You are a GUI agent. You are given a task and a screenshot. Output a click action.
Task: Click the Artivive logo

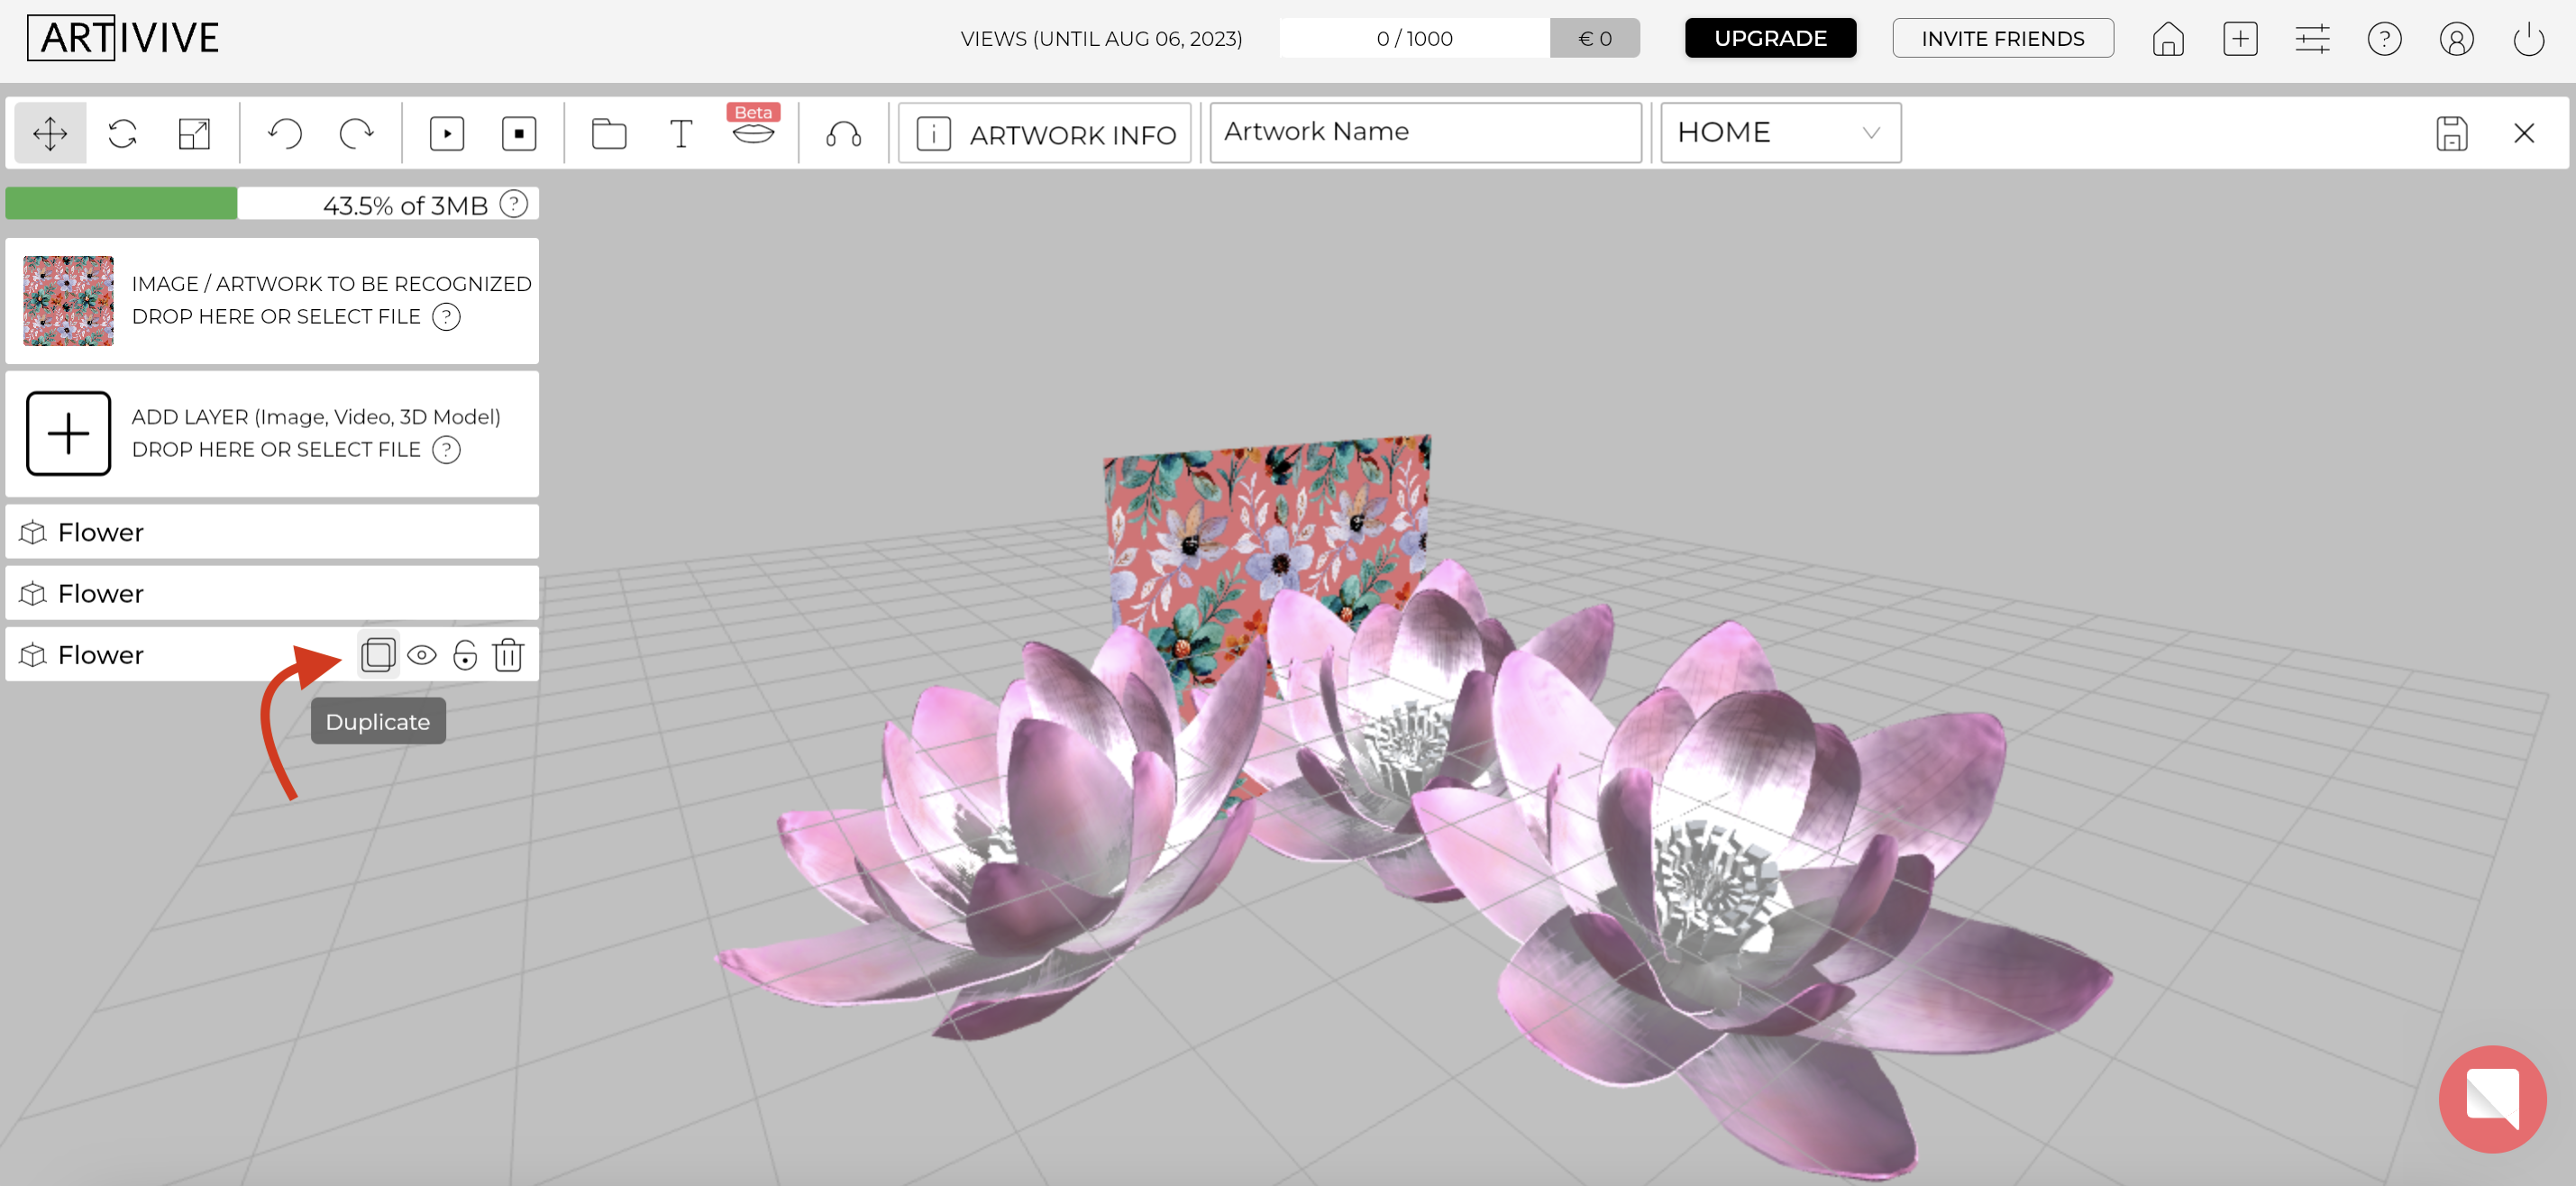pyautogui.click(x=124, y=38)
